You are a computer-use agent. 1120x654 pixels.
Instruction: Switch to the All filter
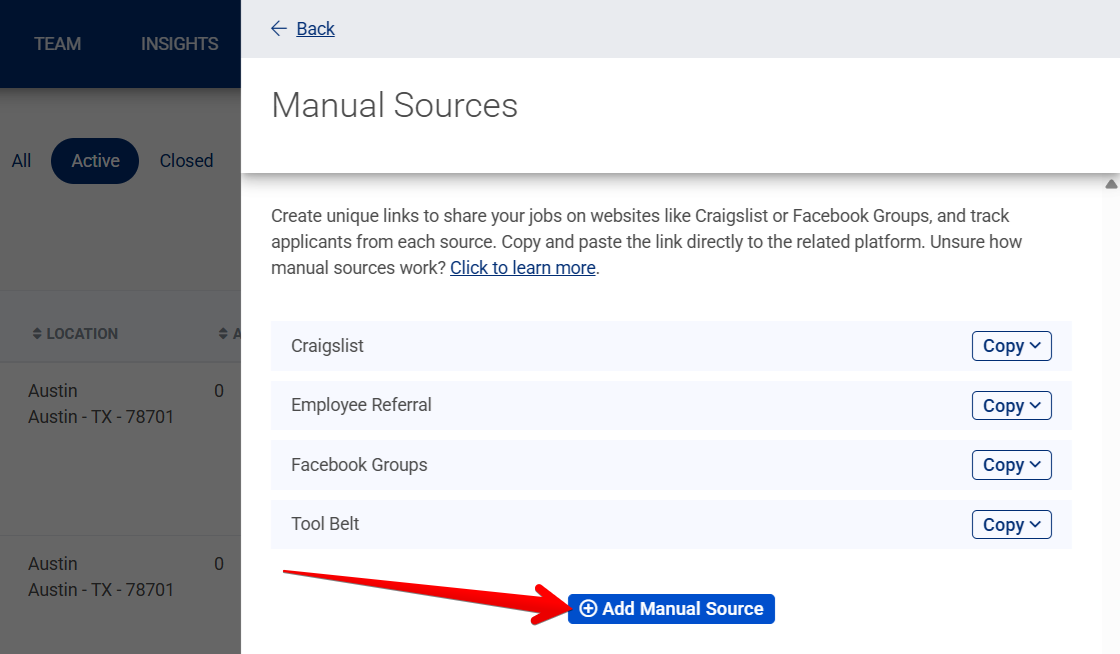click(x=20, y=160)
